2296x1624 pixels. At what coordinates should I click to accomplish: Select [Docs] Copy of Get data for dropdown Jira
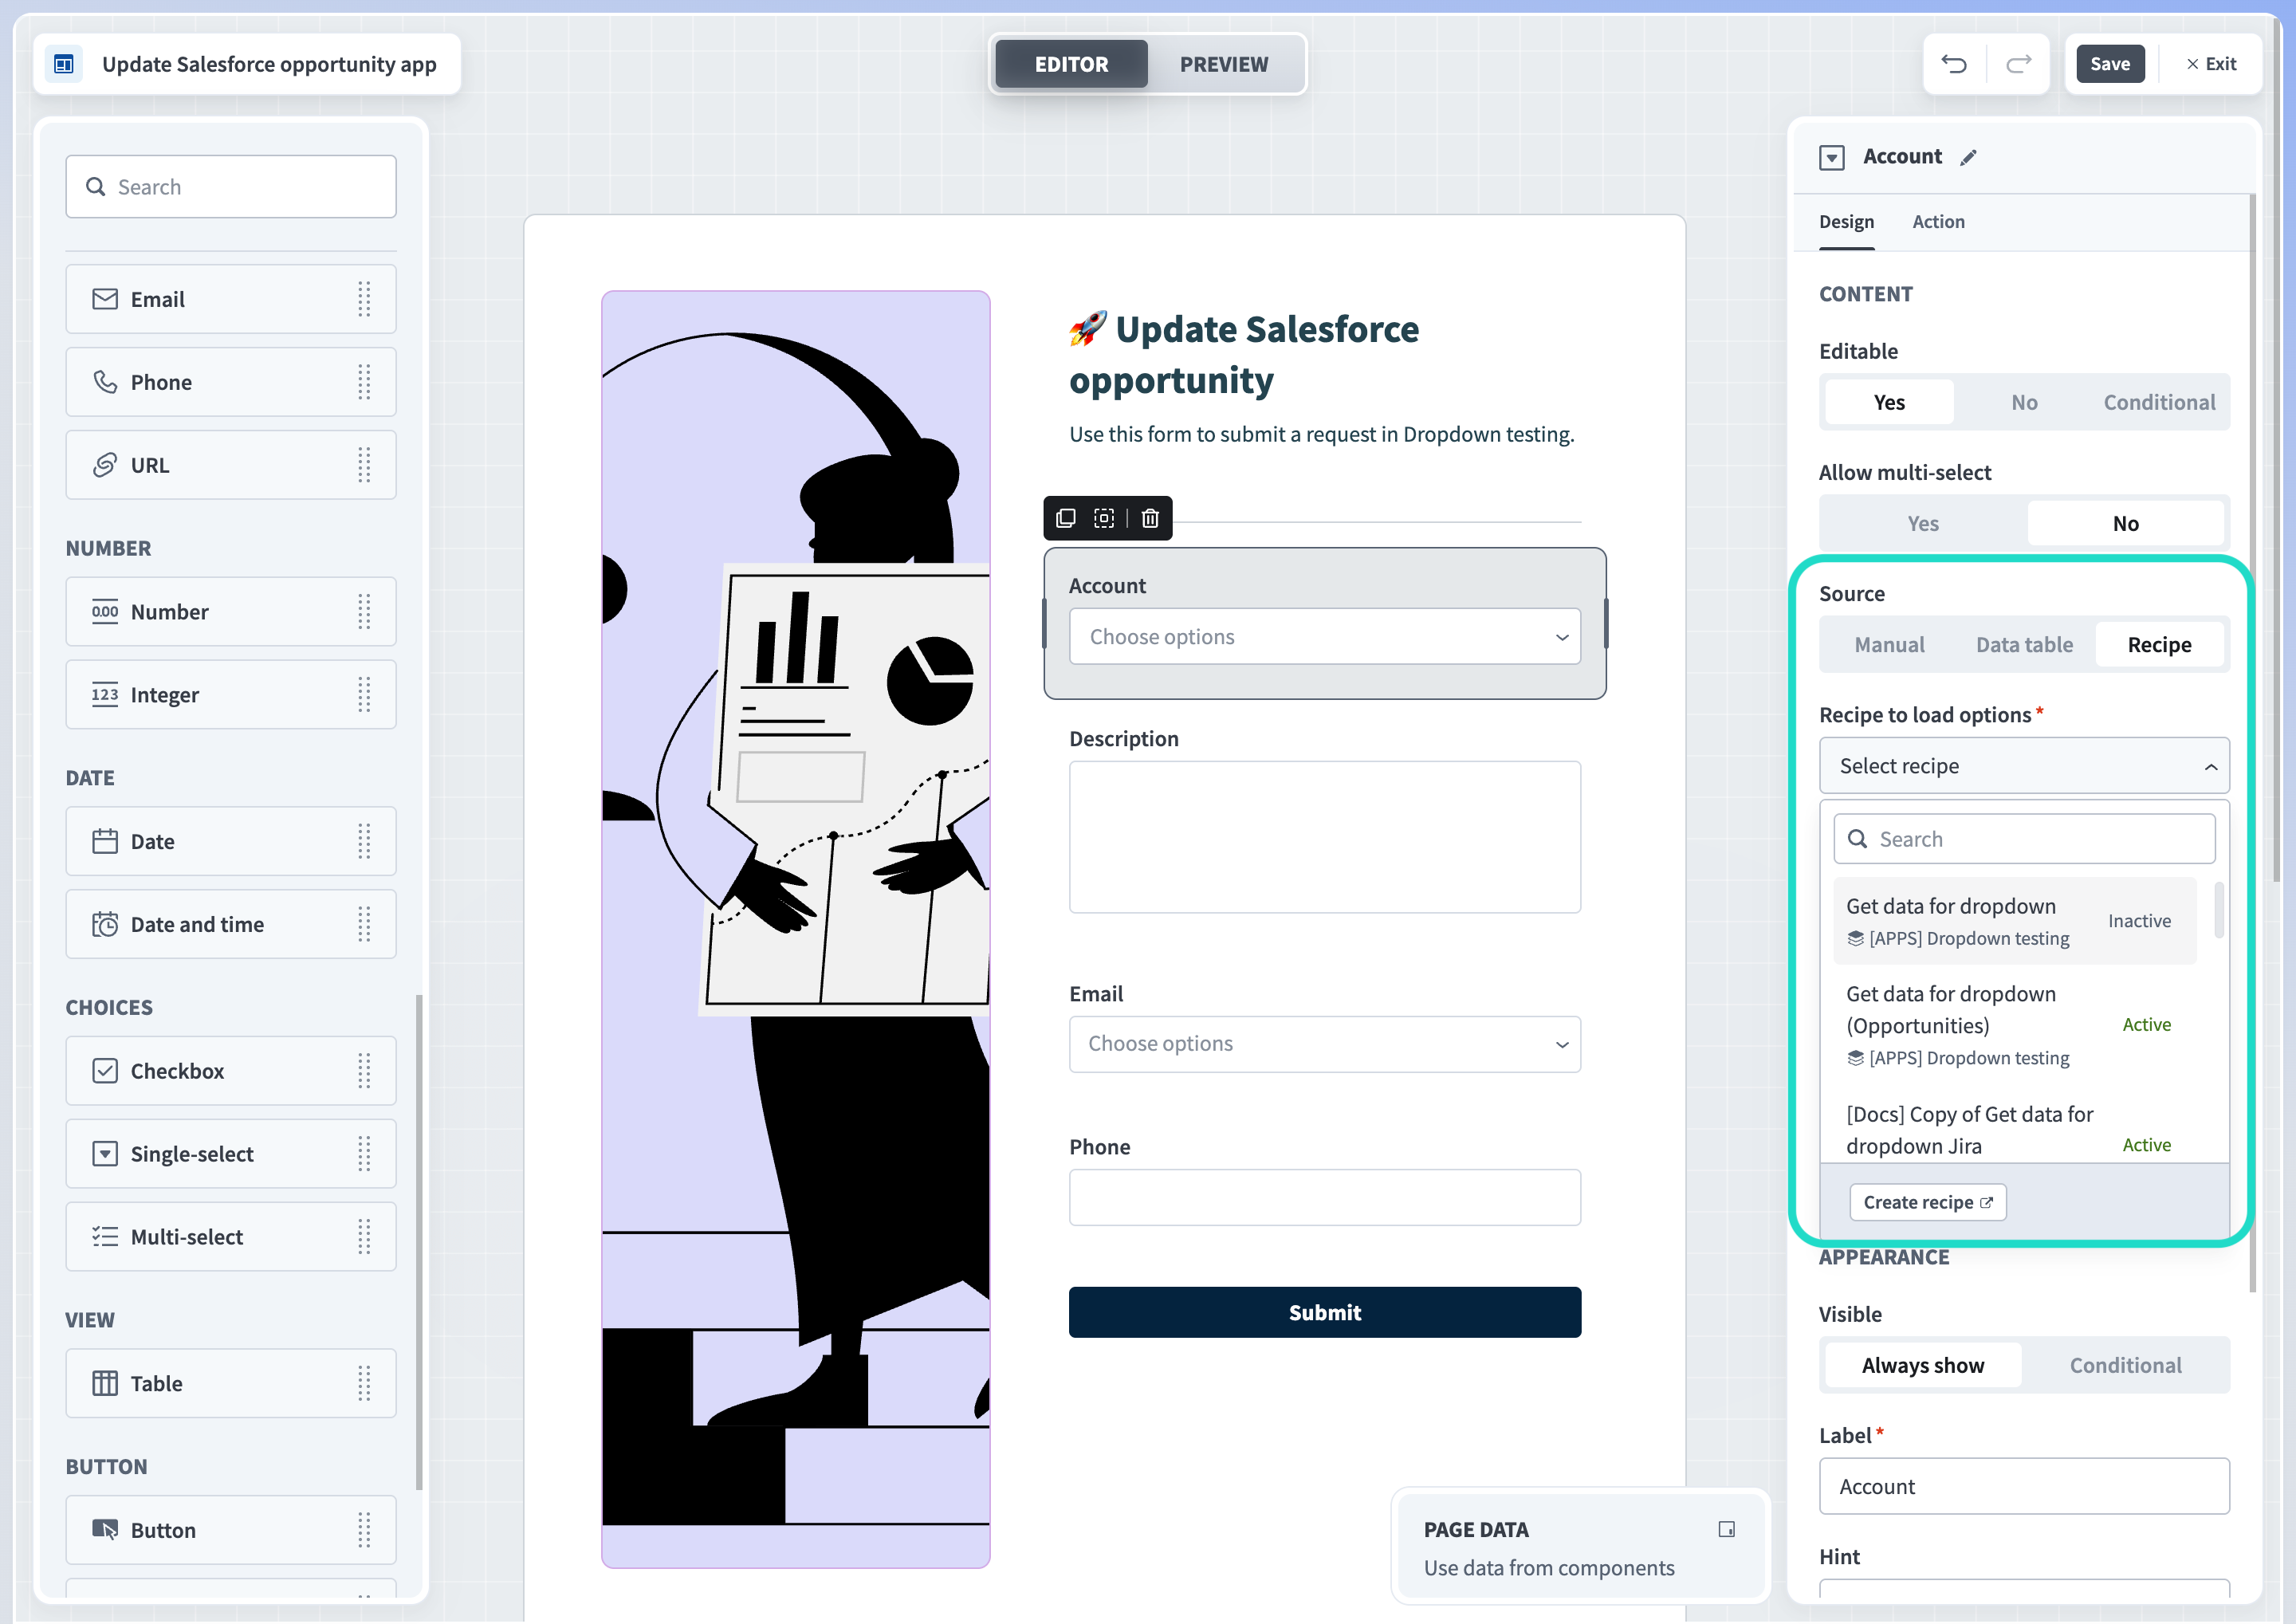2014,1130
